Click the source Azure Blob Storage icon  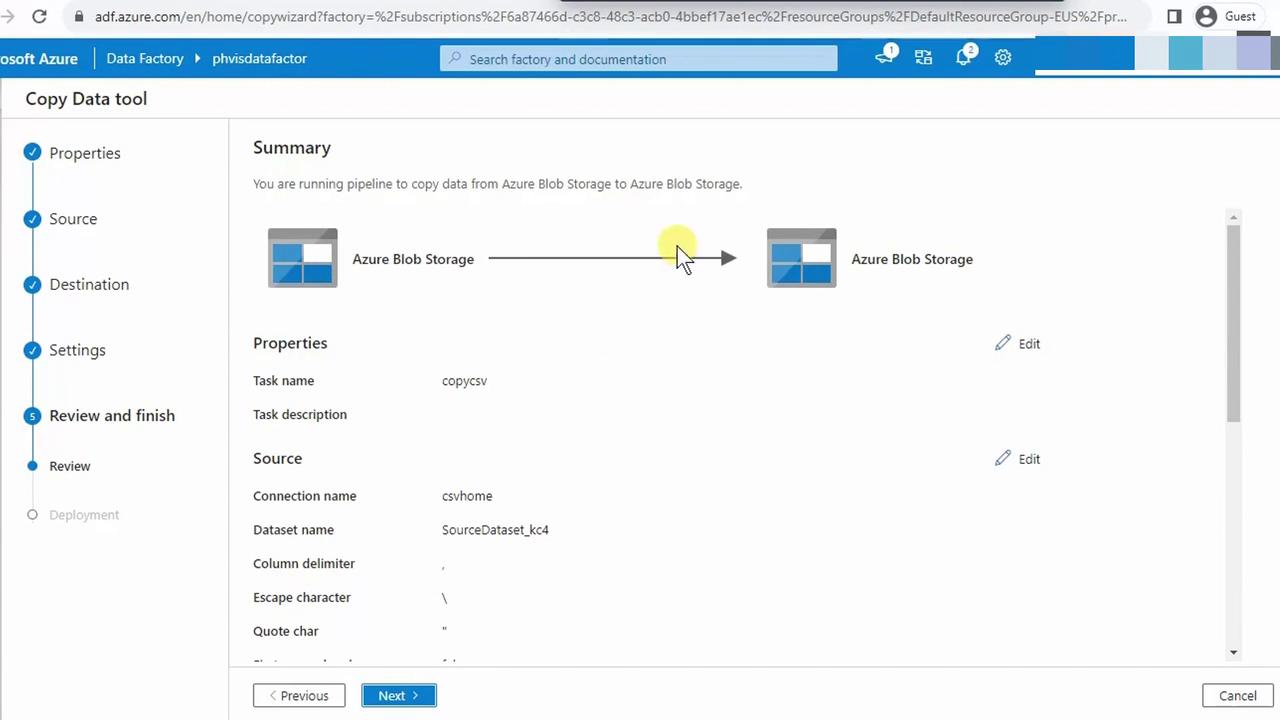[x=302, y=258]
